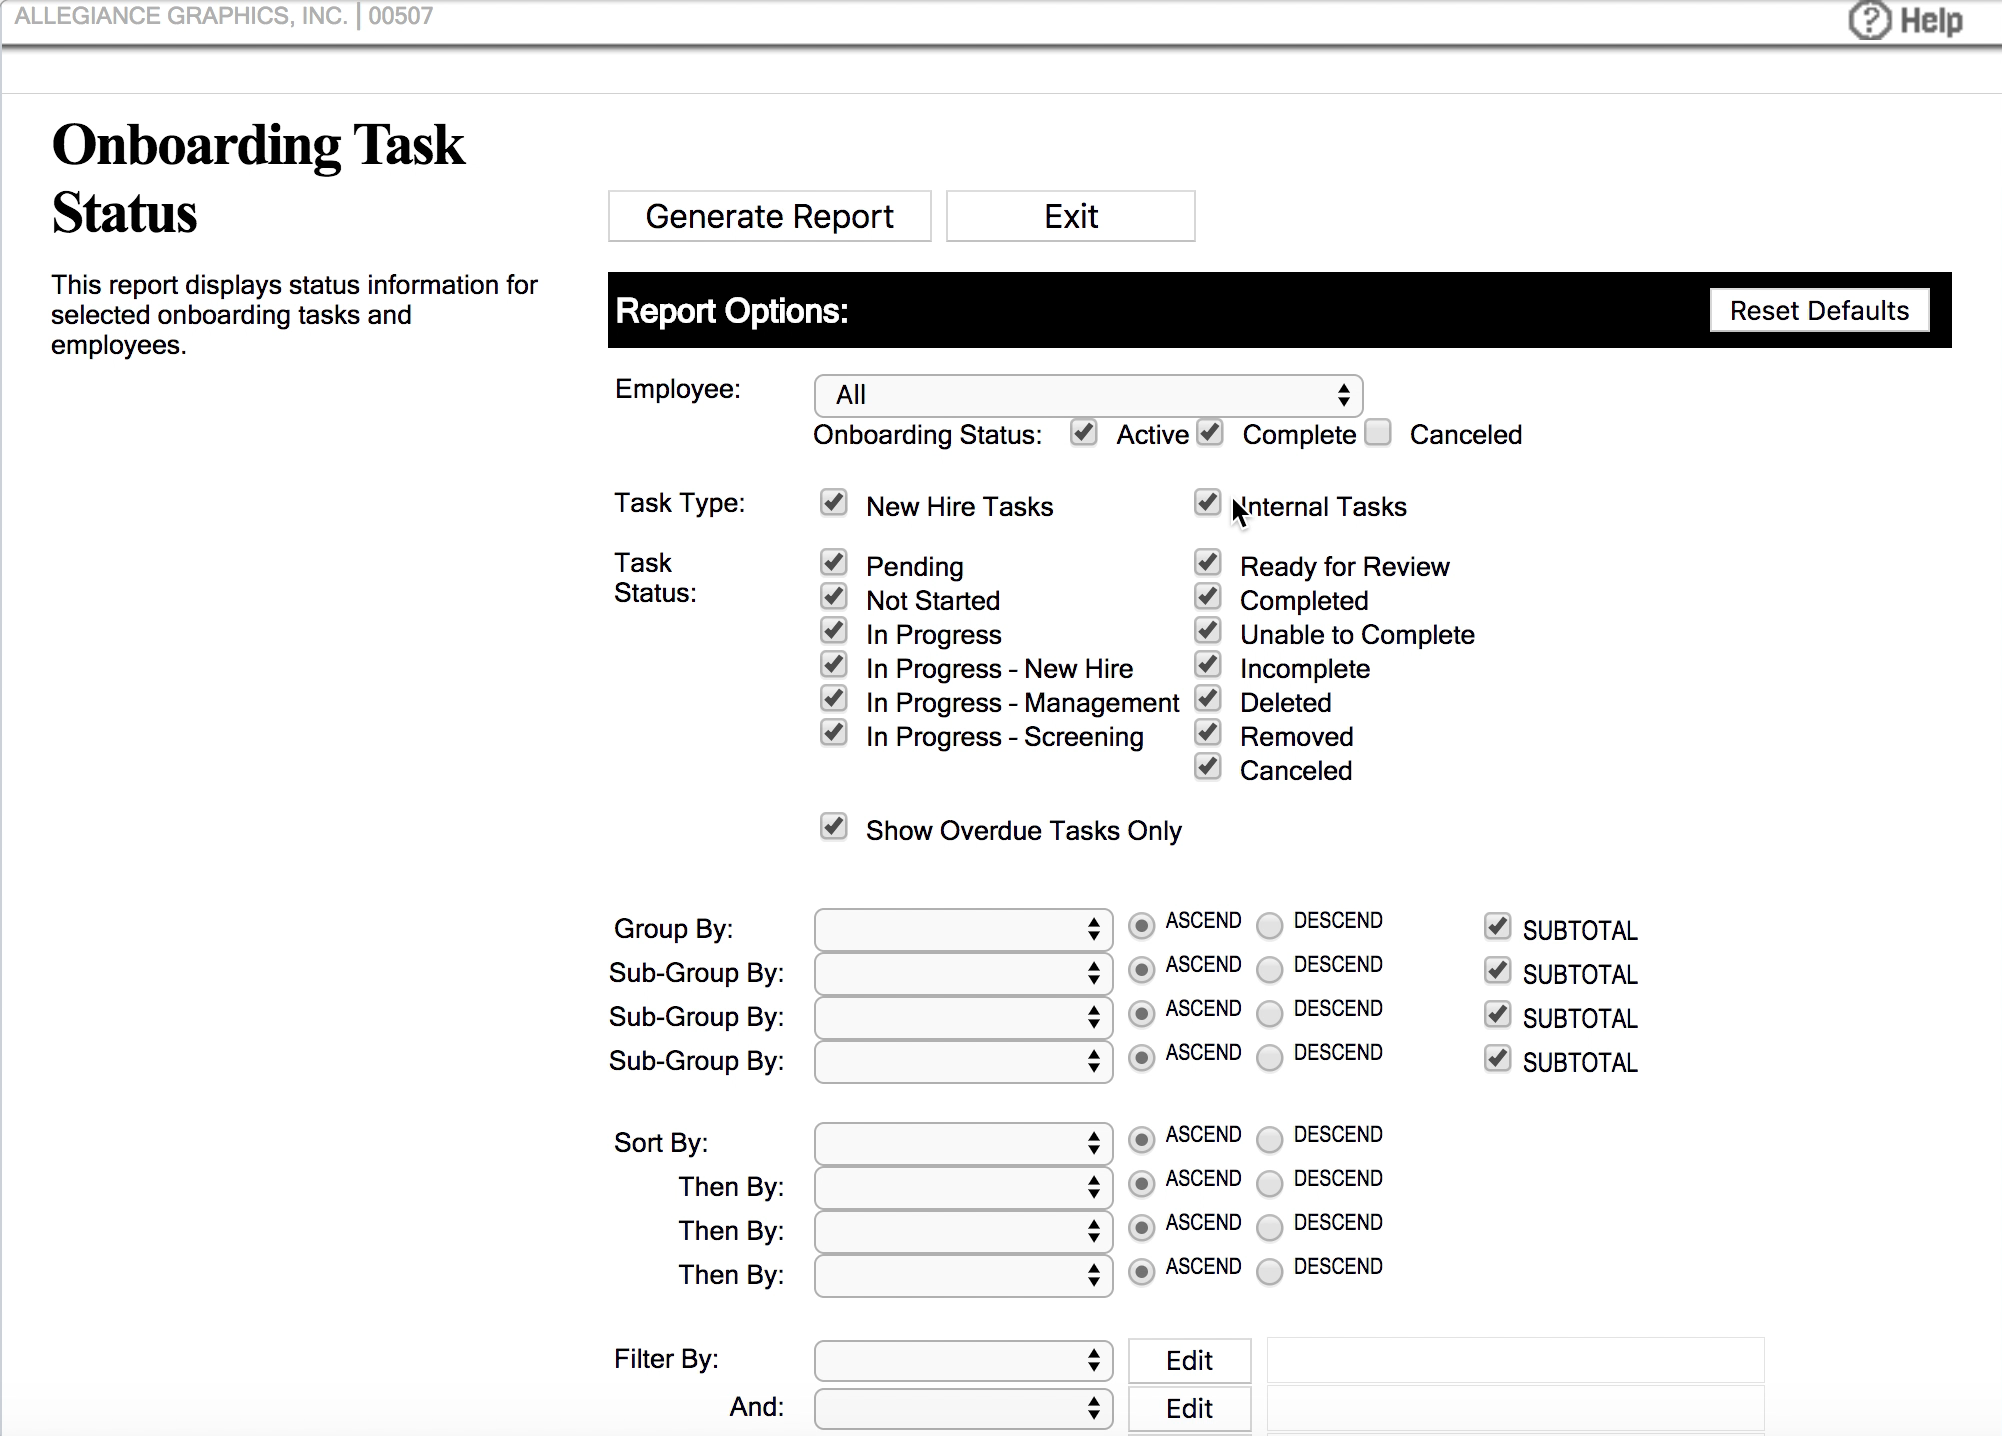Uncheck Ready for Review task status

(x=1207, y=562)
